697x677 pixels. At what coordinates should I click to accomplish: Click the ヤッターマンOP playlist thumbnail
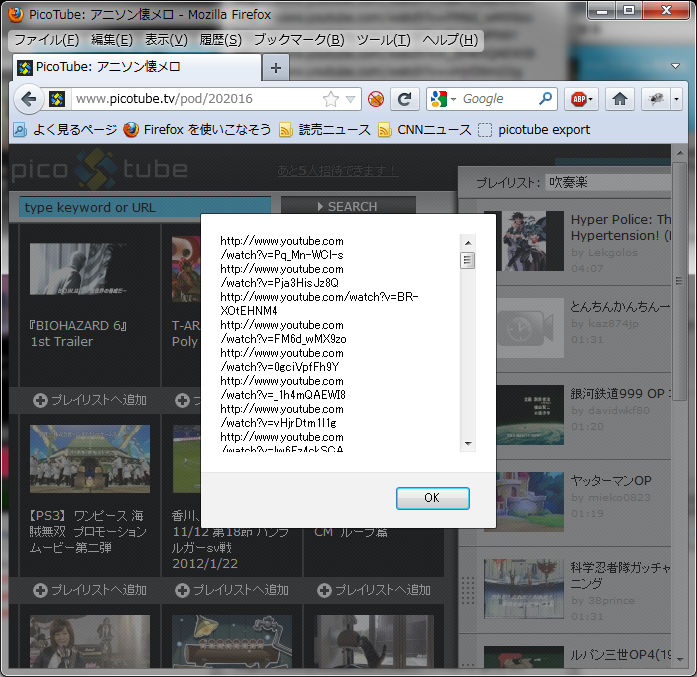pos(530,502)
